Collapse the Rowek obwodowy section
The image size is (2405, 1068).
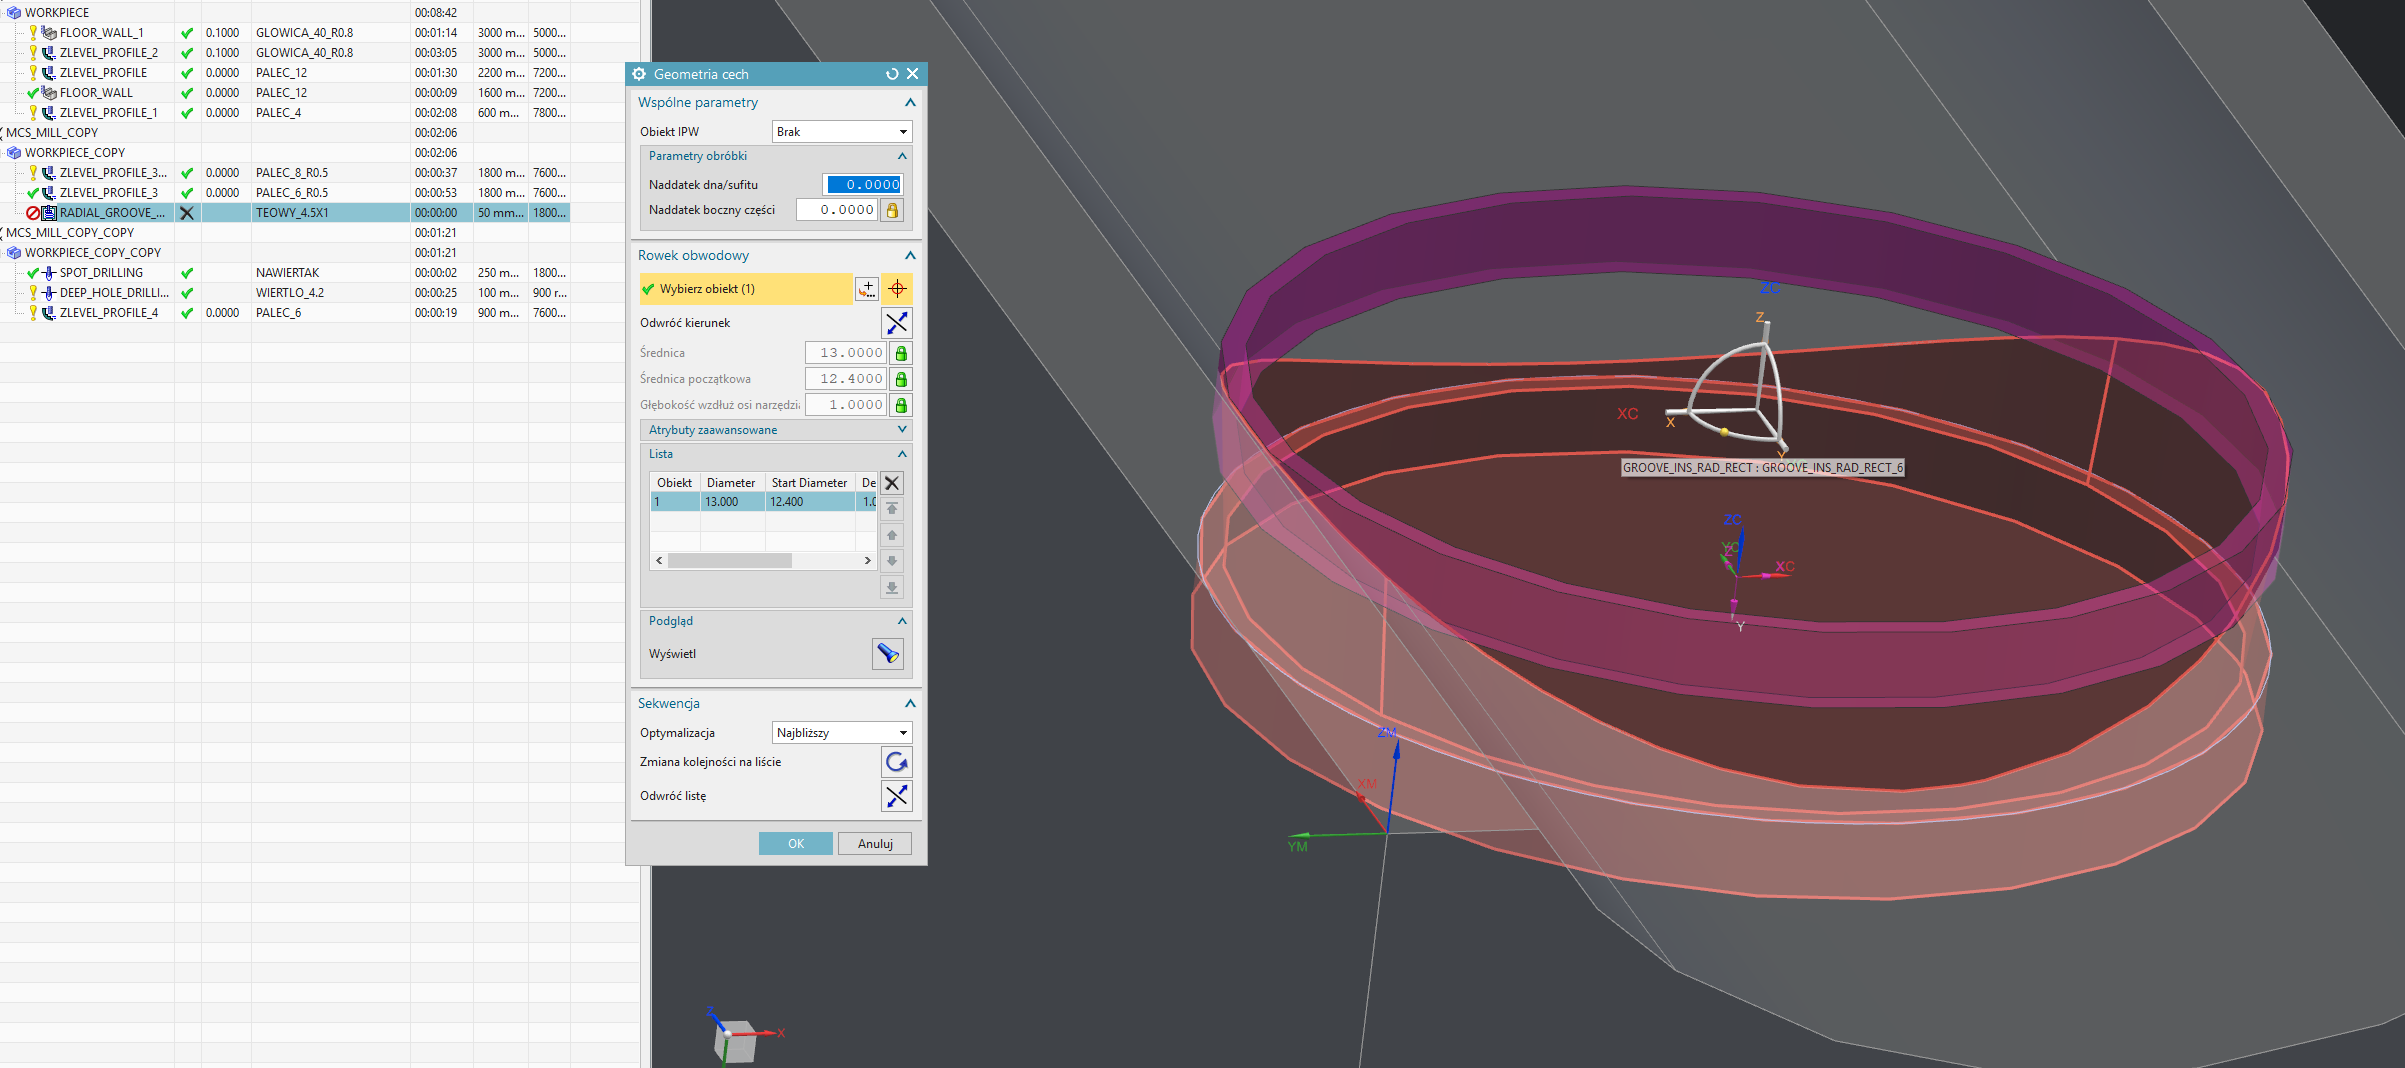[x=910, y=256]
